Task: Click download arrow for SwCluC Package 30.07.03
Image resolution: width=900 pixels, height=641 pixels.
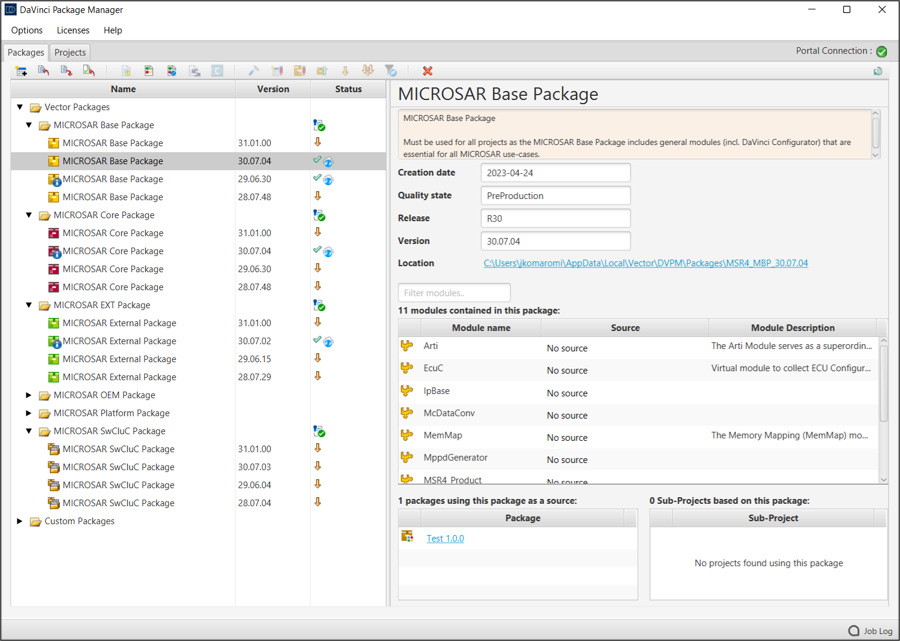Action: click(317, 466)
